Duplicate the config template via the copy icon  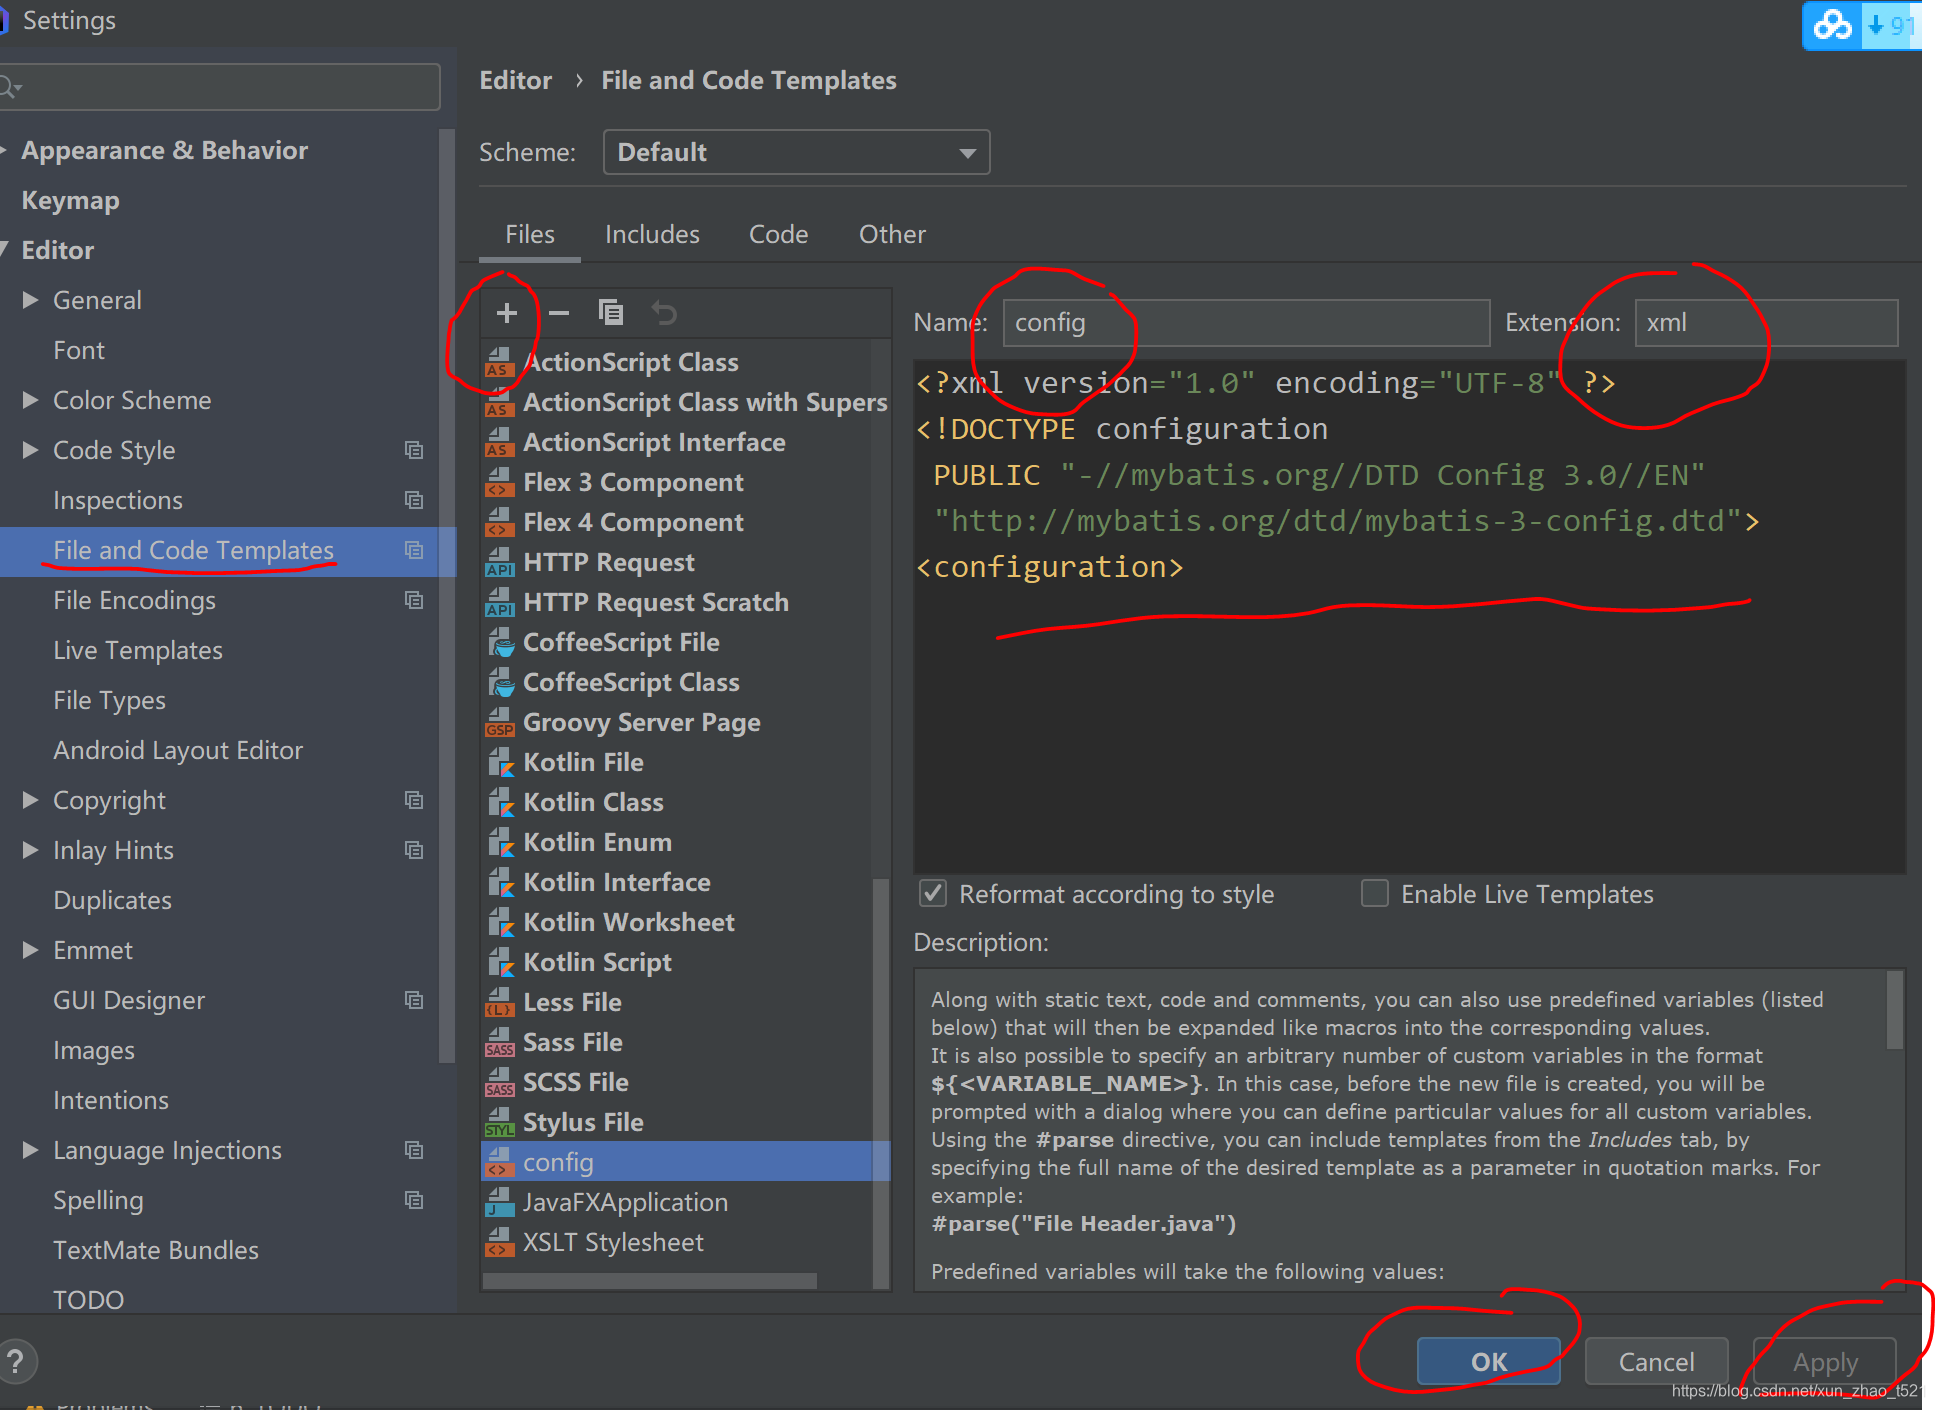click(611, 312)
